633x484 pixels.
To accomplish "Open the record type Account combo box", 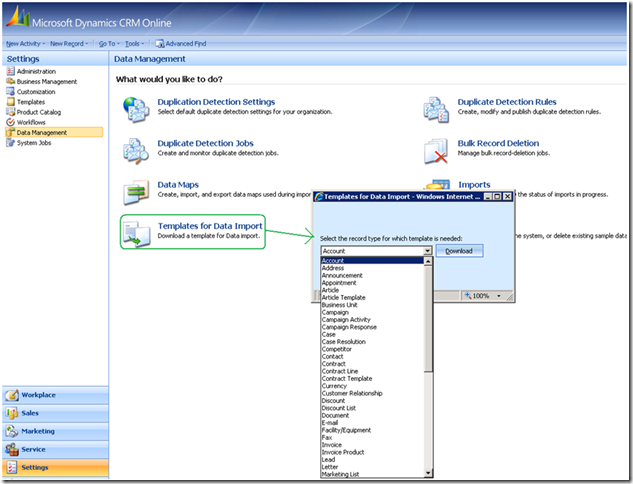I will (376, 251).
